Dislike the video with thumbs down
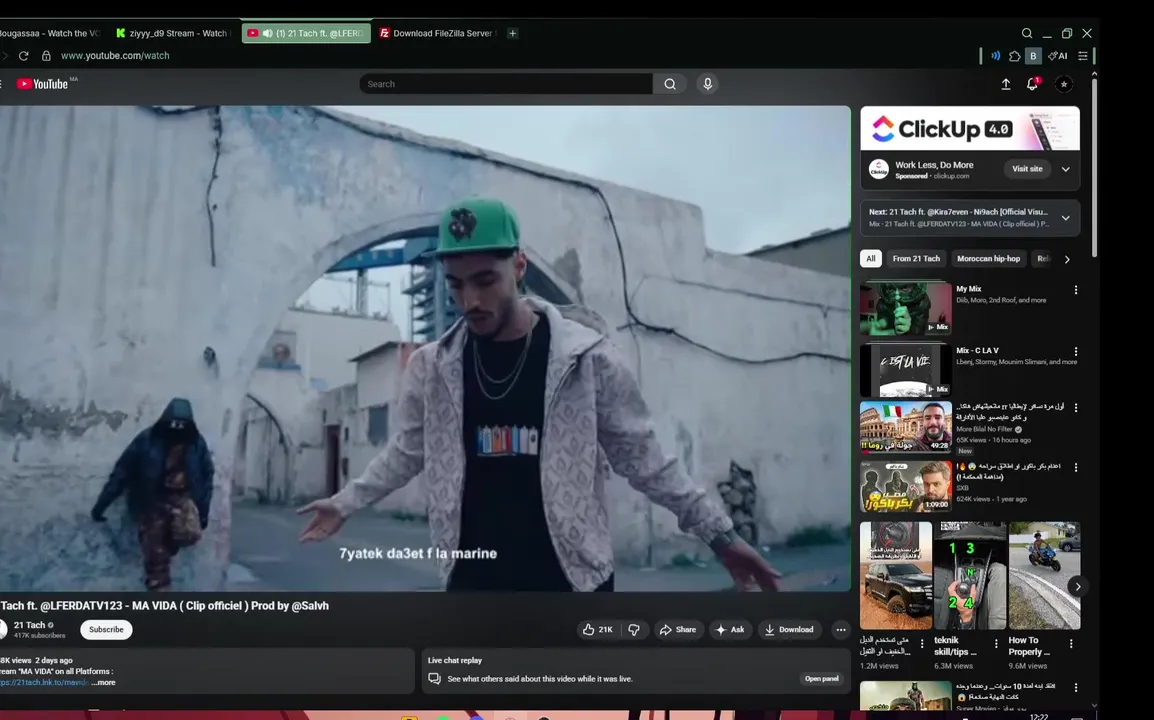This screenshot has height=720, width=1154. coord(634,629)
